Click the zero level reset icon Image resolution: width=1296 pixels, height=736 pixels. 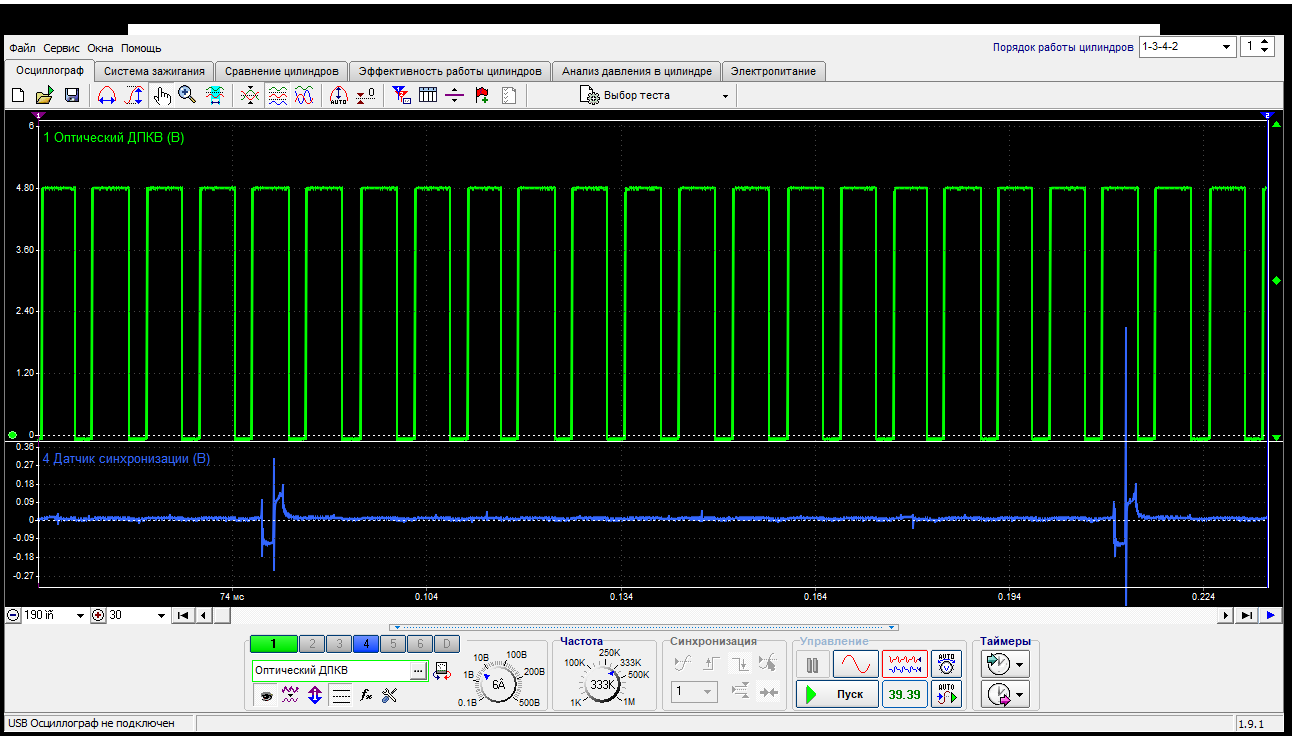(x=366, y=95)
